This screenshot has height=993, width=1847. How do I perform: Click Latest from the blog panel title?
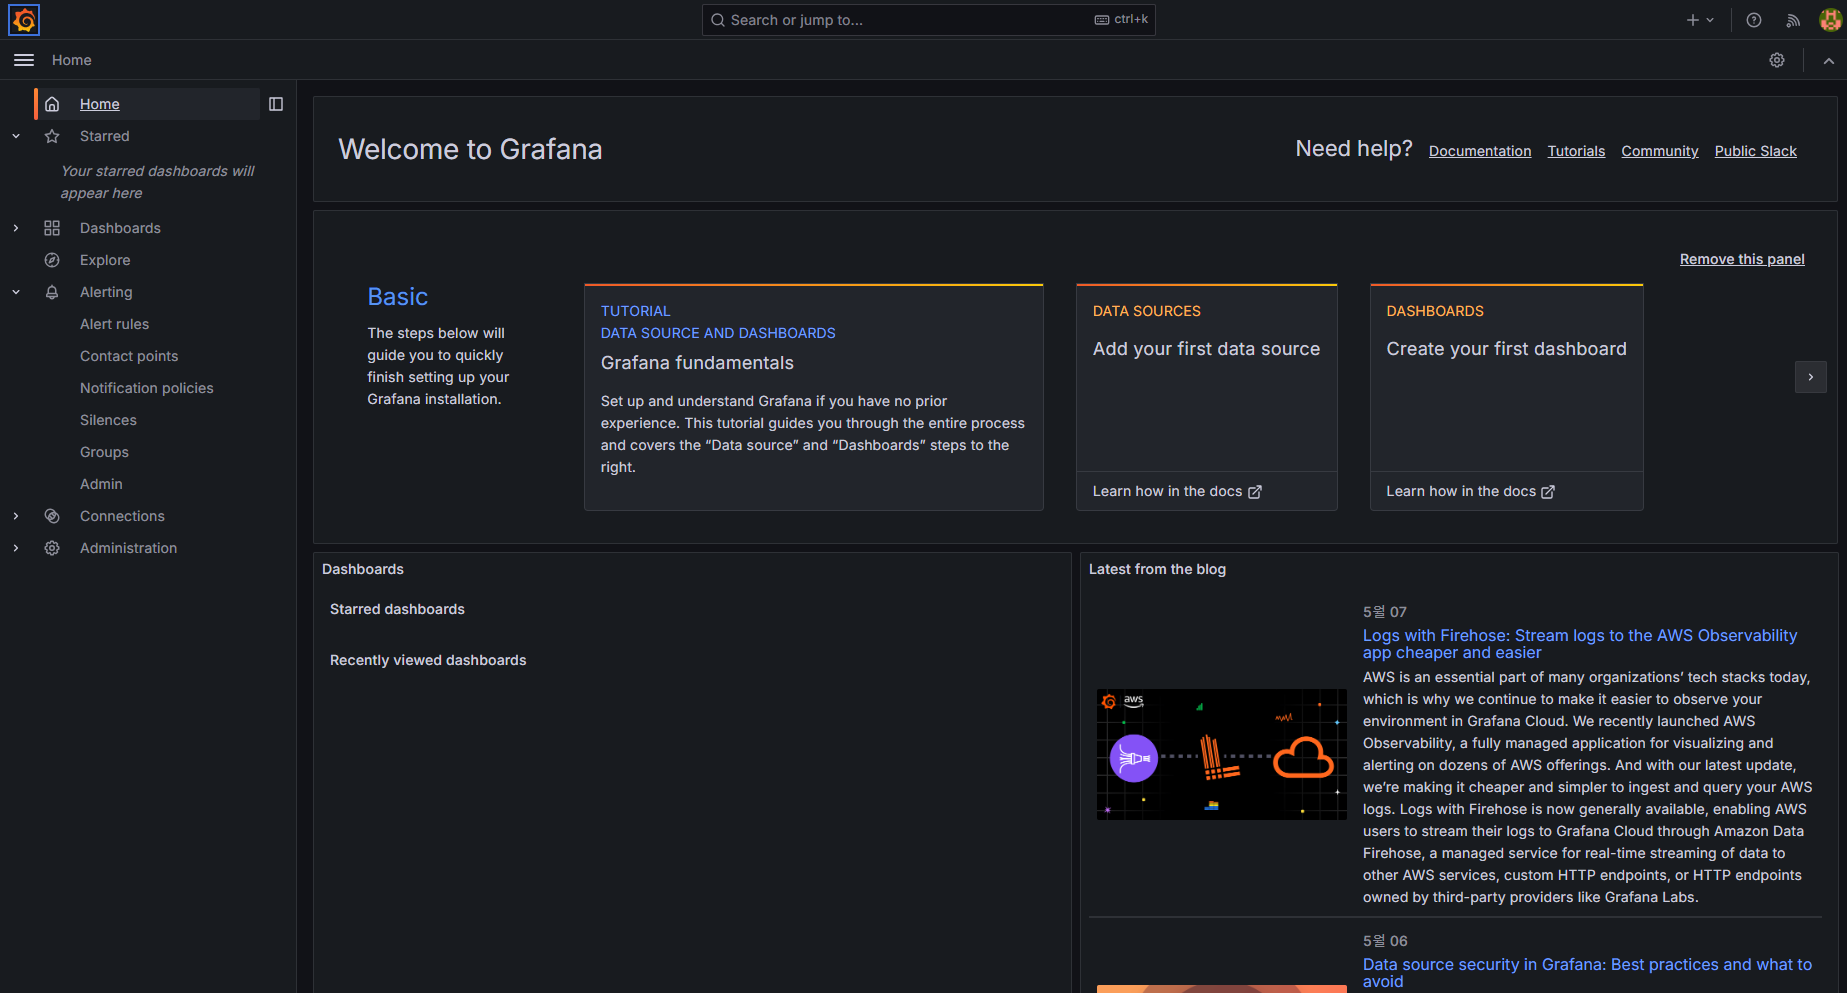(1157, 569)
